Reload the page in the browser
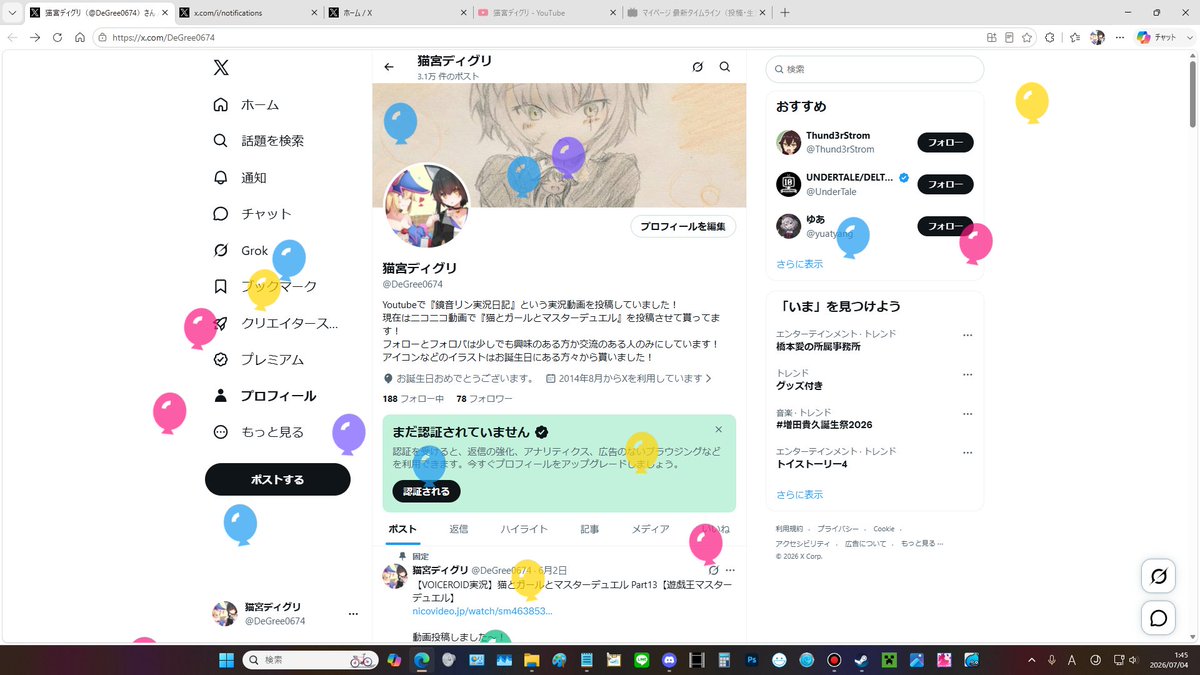1200x675 pixels. (x=57, y=37)
